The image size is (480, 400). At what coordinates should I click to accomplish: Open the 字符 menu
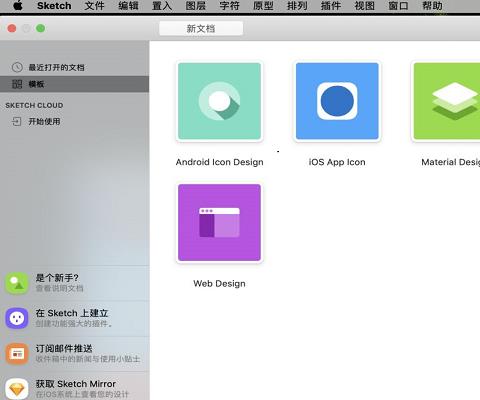click(x=229, y=6)
